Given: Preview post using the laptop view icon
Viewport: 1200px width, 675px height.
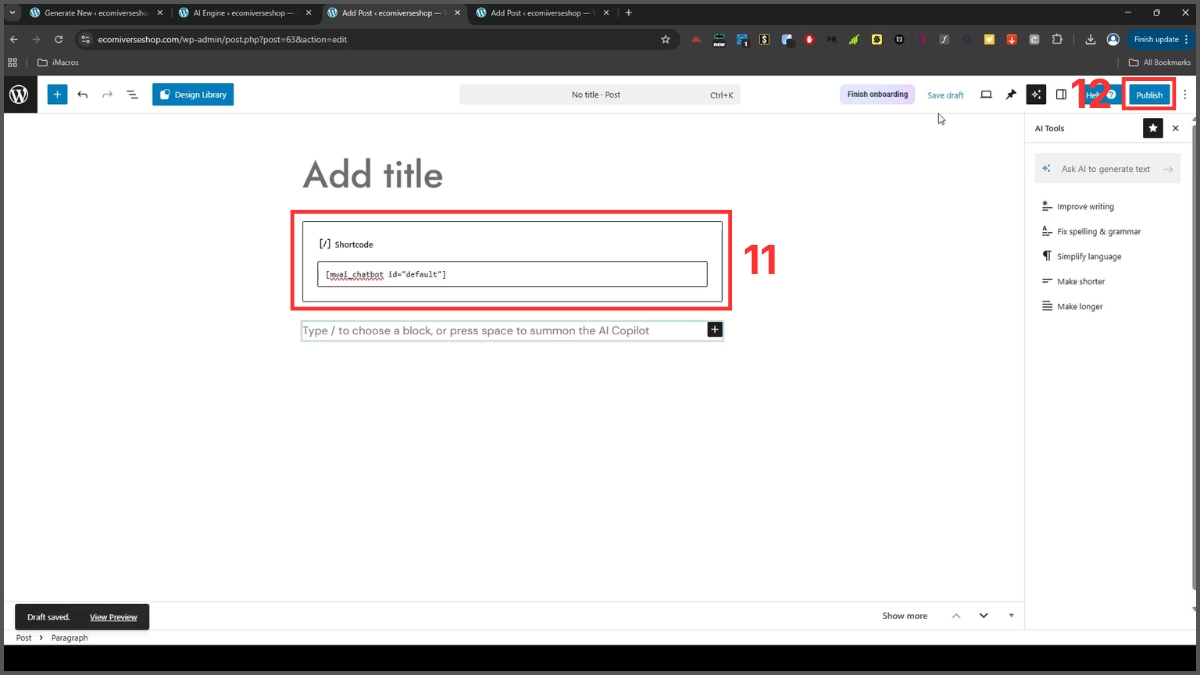Looking at the screenshot, I should click(x=986, y=95).
